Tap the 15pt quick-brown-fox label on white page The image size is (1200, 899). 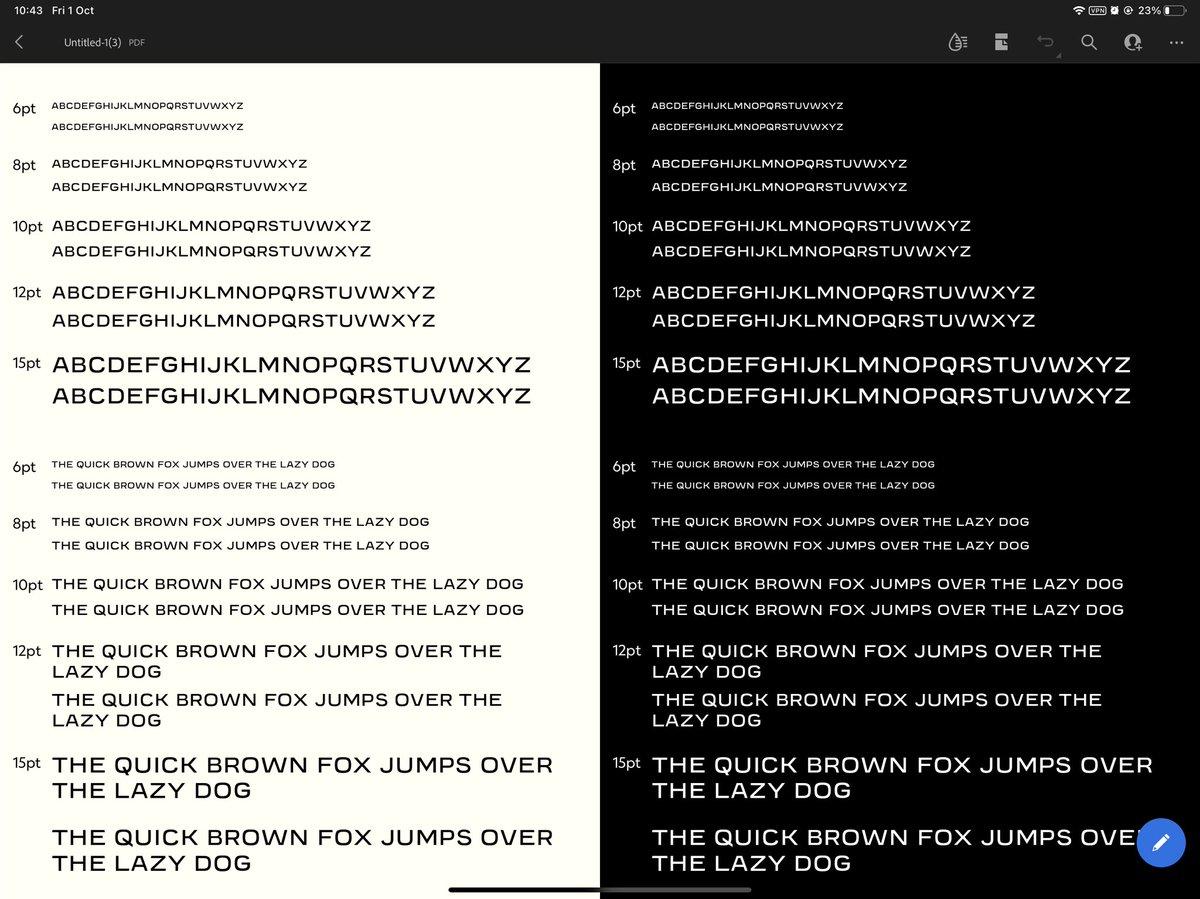pyautogui.click(x=27, y=763)
